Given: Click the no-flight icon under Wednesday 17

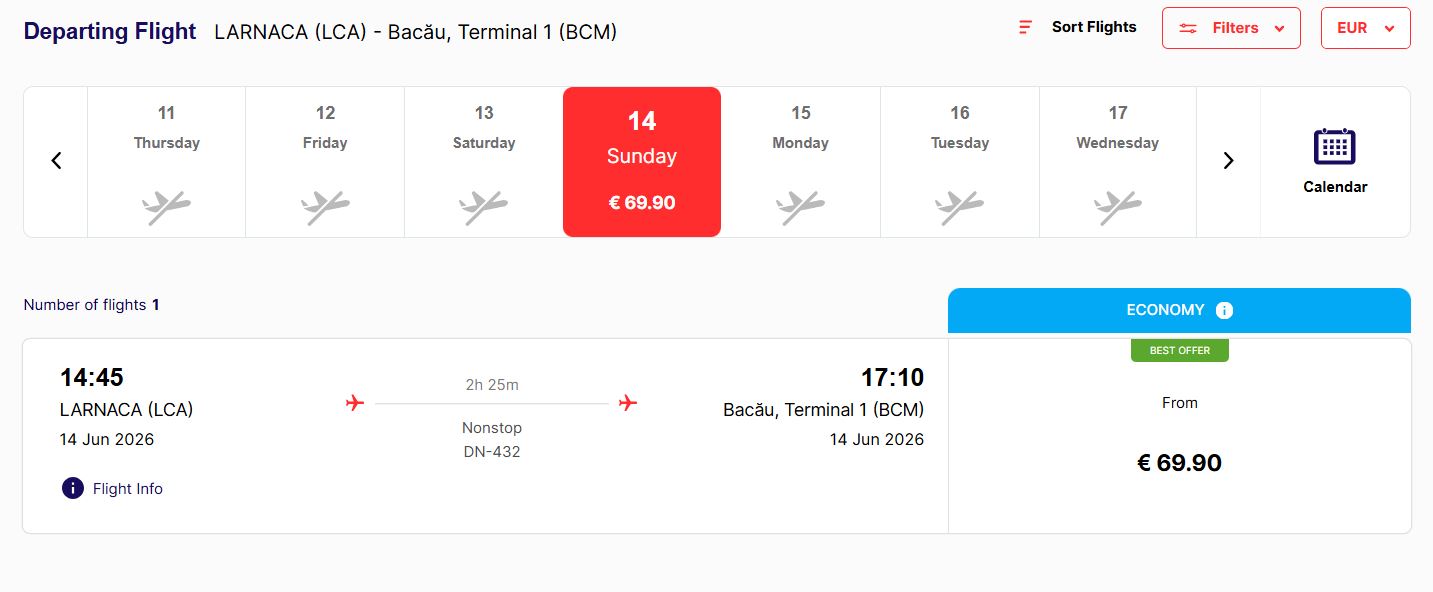Looking at the screenshot, I should [x=1117, y=207].
